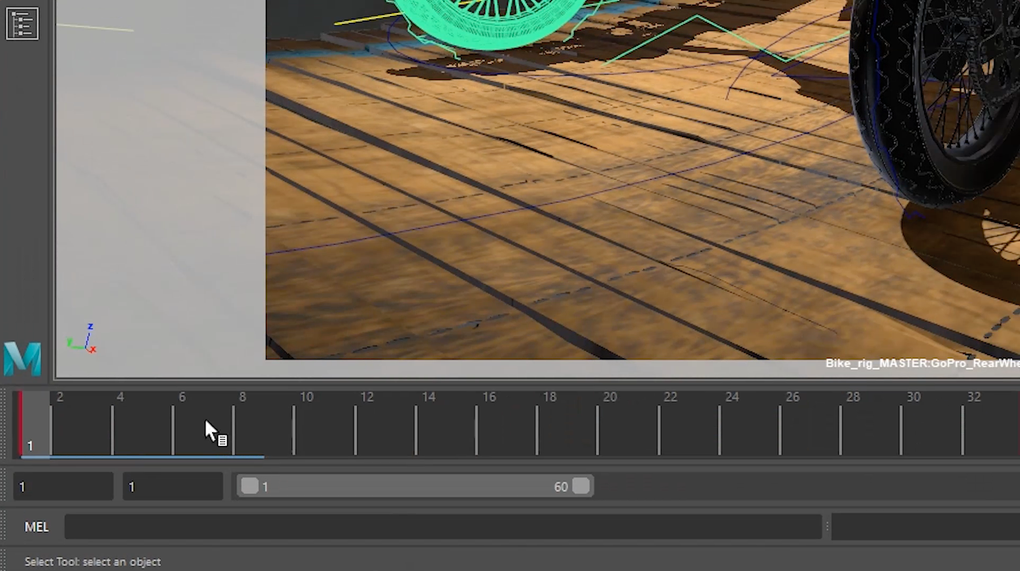Toggle MEL script language button
This screenshot has height=571, width=1020.
(x=36, y=527)
